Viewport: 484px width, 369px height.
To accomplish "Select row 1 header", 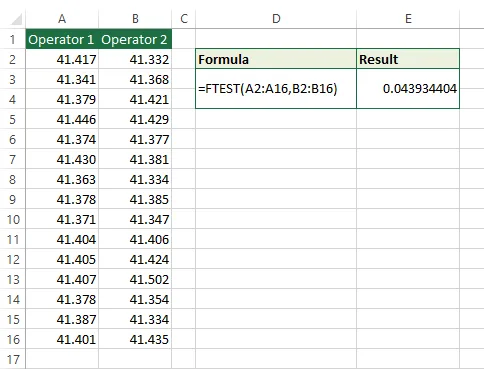I will 13,39.
